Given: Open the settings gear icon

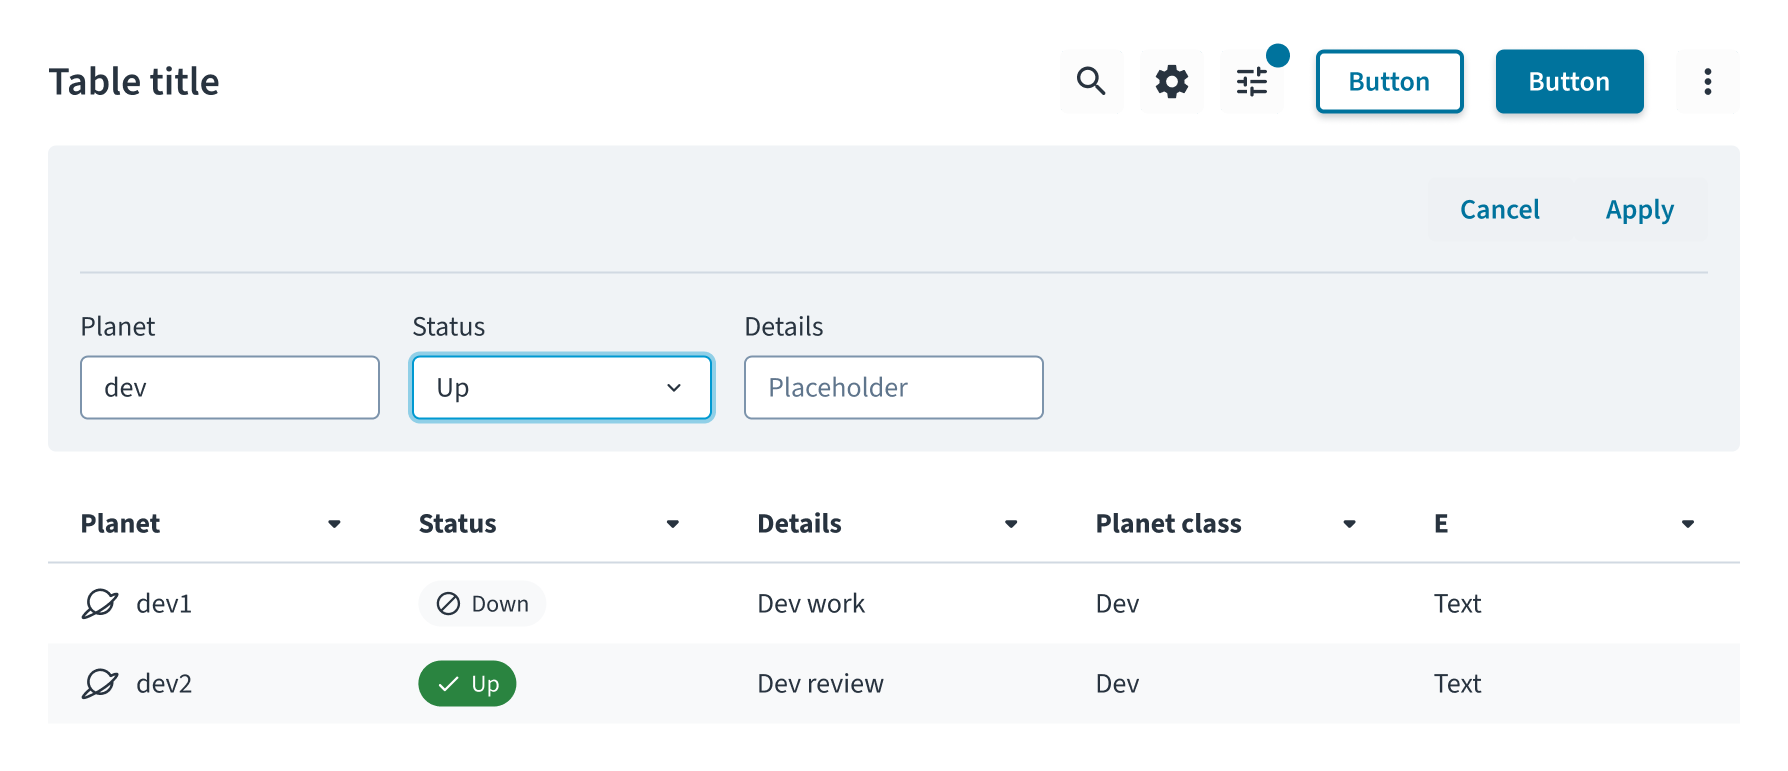Looking at the screenshot, I should [1172, 81].
